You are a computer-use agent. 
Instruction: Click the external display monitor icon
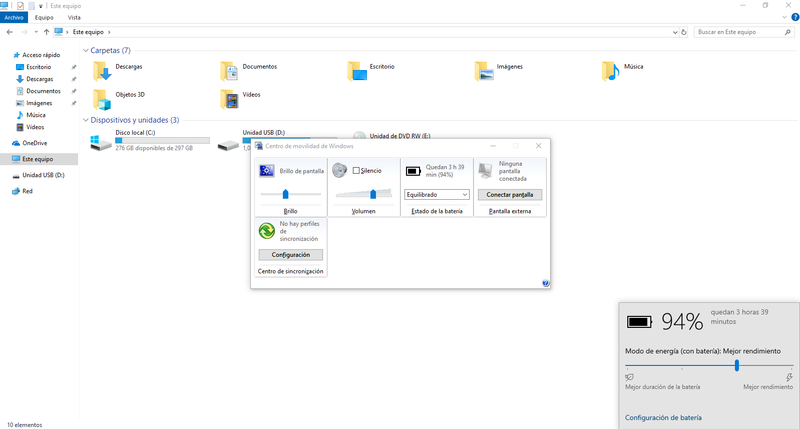tap(486, 171)
